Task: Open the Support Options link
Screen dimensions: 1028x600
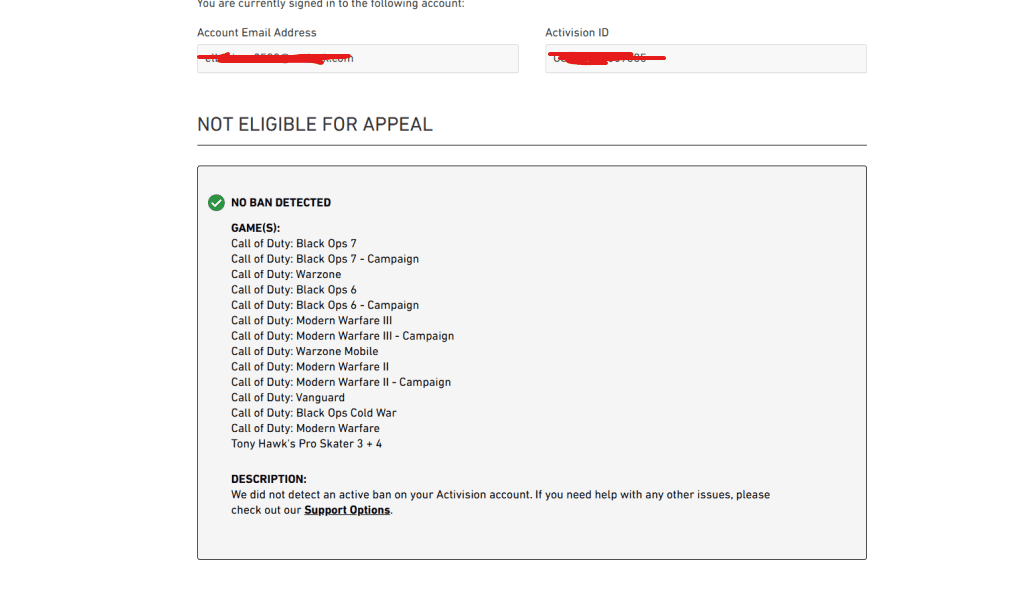Action: pos(347,510)
